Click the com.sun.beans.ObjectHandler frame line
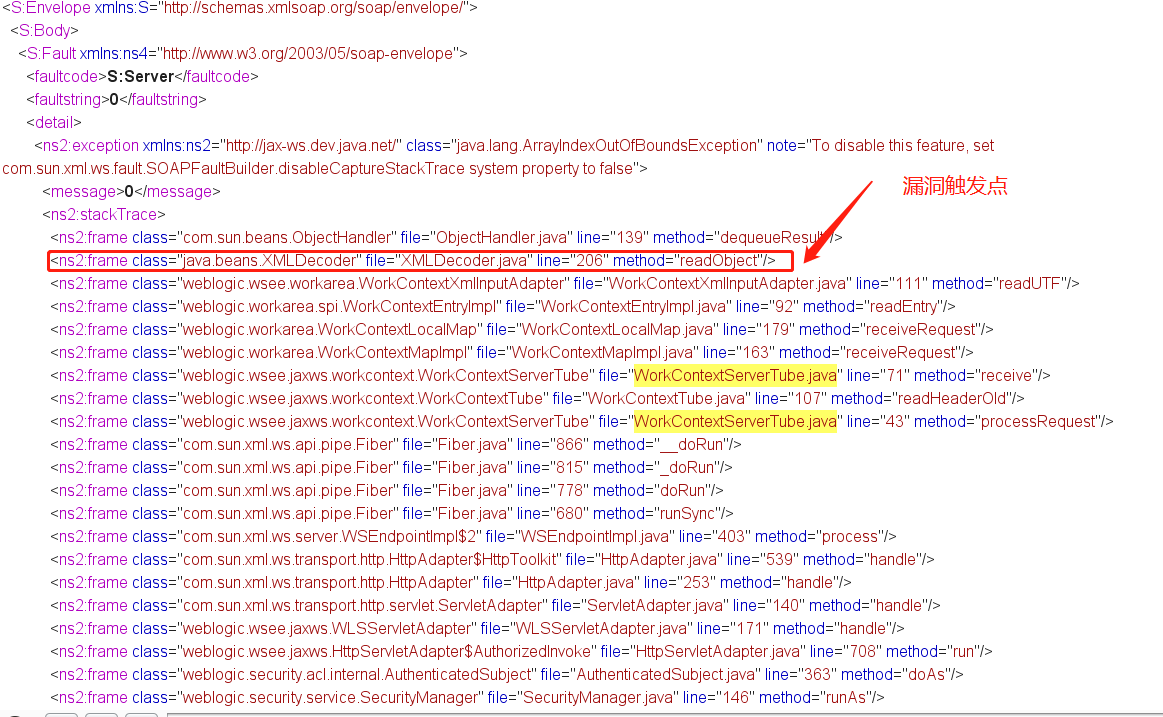This screenshot has height=717, width=1163. coord(447,237)
